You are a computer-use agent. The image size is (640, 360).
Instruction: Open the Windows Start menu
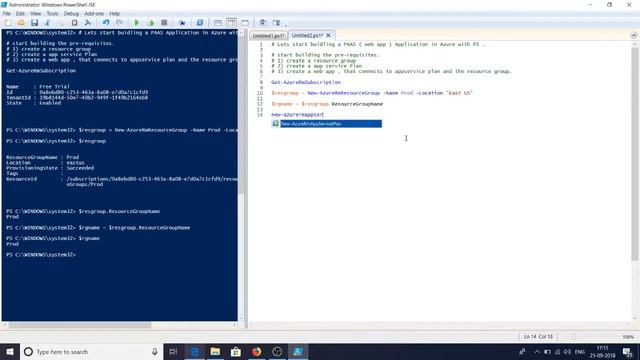click(10, 351)
